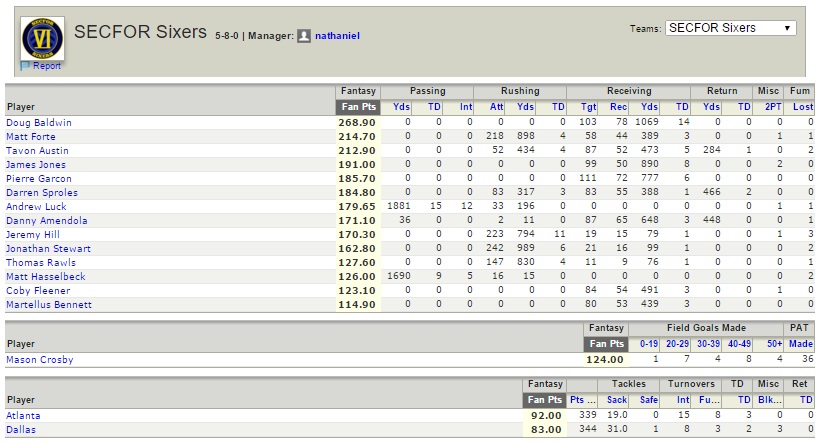
Task: Open Andrew Luck's player page
Action: [x=36, y=207]
